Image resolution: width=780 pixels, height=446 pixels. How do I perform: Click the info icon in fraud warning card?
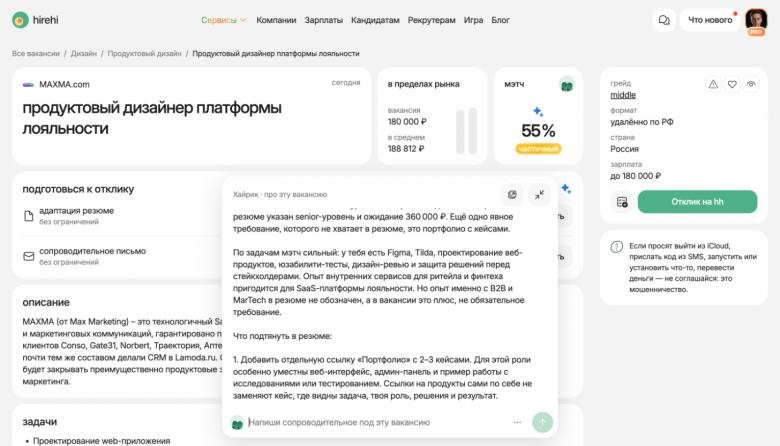pos(616,247)
